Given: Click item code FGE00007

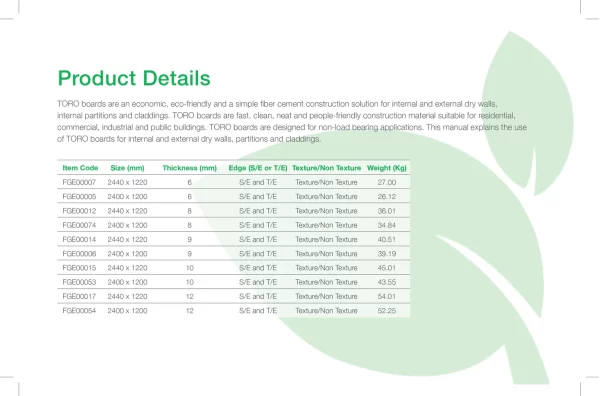Looking at the screenshot, I should pos(79,182).
